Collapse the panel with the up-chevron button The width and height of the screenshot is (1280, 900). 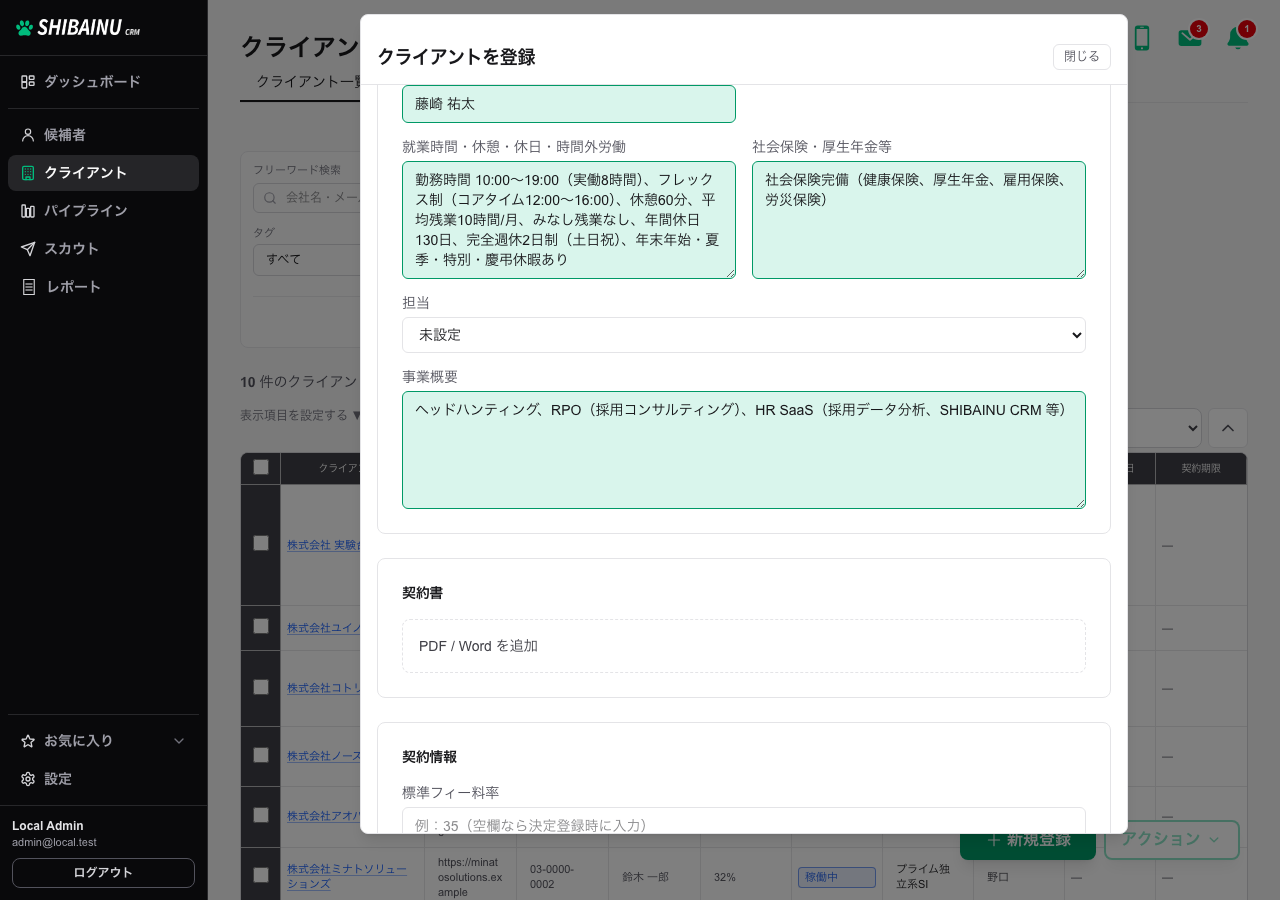click(1228, 428)
